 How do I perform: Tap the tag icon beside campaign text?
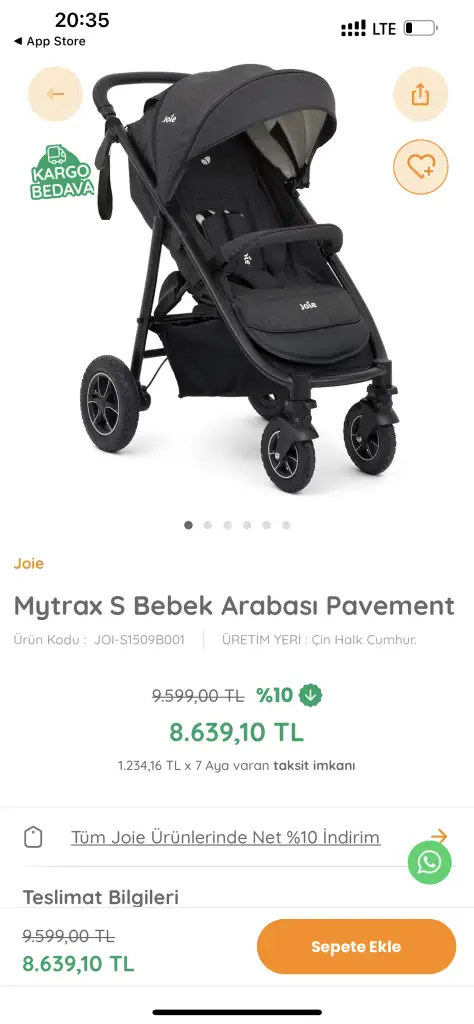pyautogui.click(x=33, y=837)
